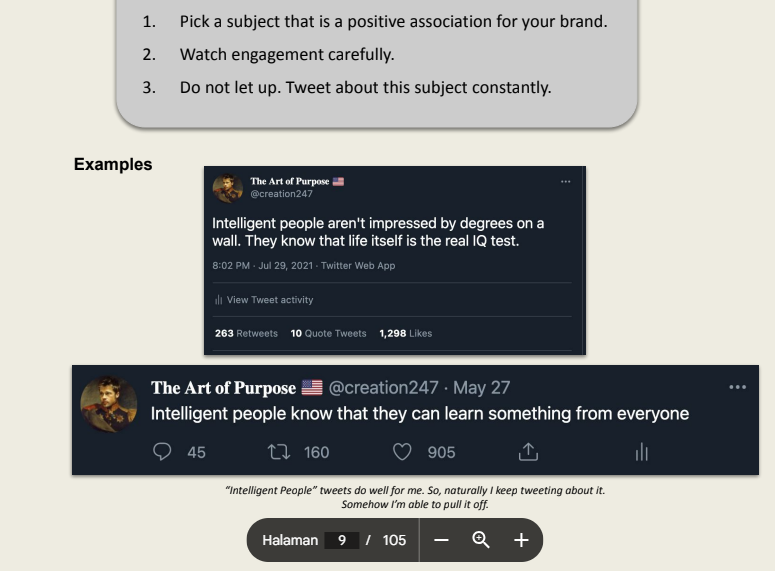
Task: Click the zoom out minus icon
Action: tap(442, 540)
